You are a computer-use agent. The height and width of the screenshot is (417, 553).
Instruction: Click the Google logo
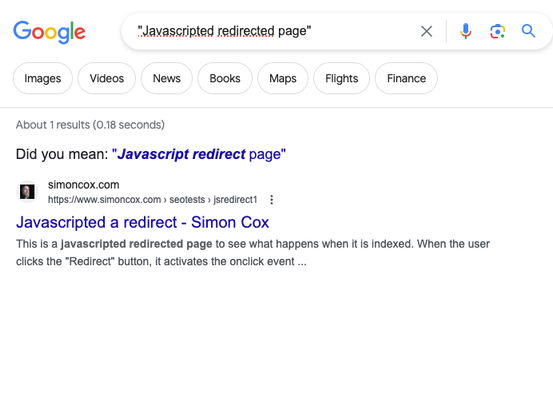[x=49, y=32]
